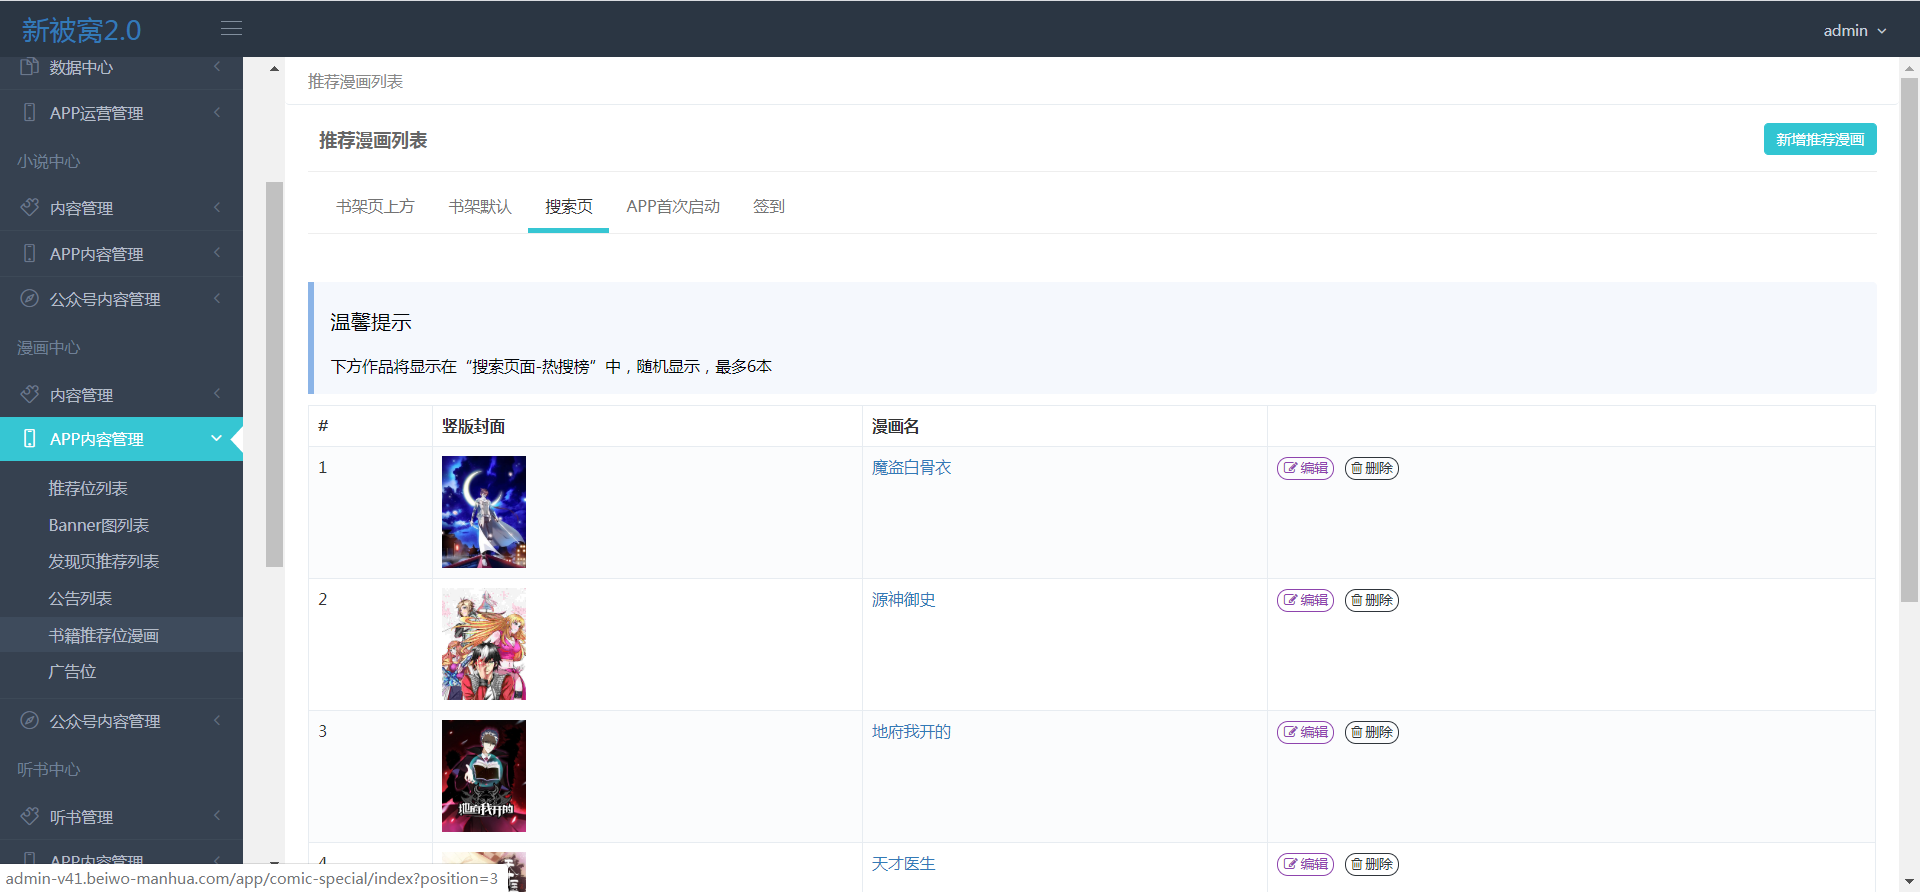Screen dimensions: 1920x892
Task: Expand first 公众号内容管理 chevron
Action: (x=217, y=298)
